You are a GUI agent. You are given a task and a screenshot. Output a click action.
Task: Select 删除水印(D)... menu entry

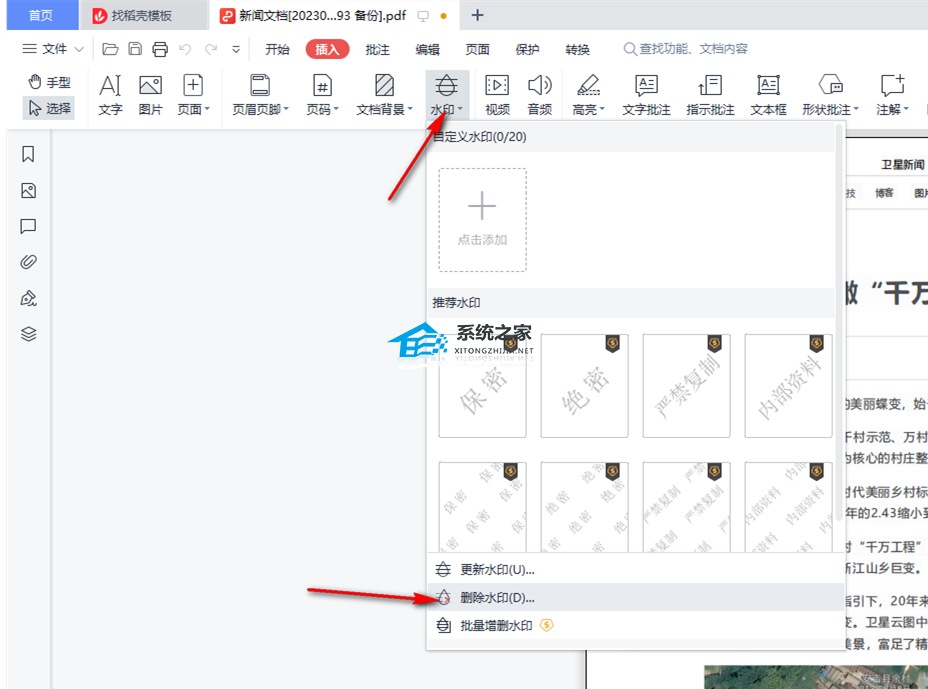tap(636, 598)
